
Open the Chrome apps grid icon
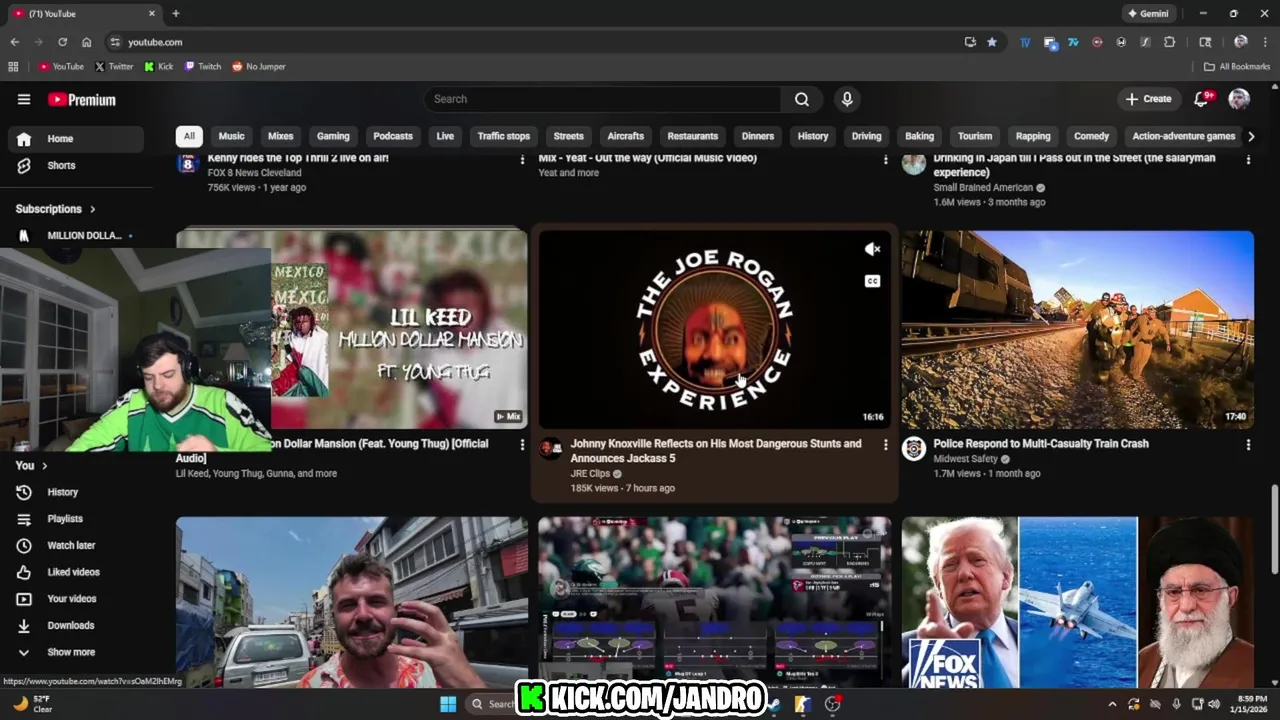[x=13, y=66]
